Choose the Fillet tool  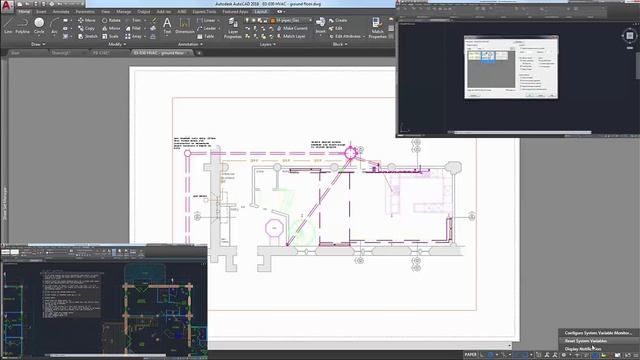click(133, 28)
